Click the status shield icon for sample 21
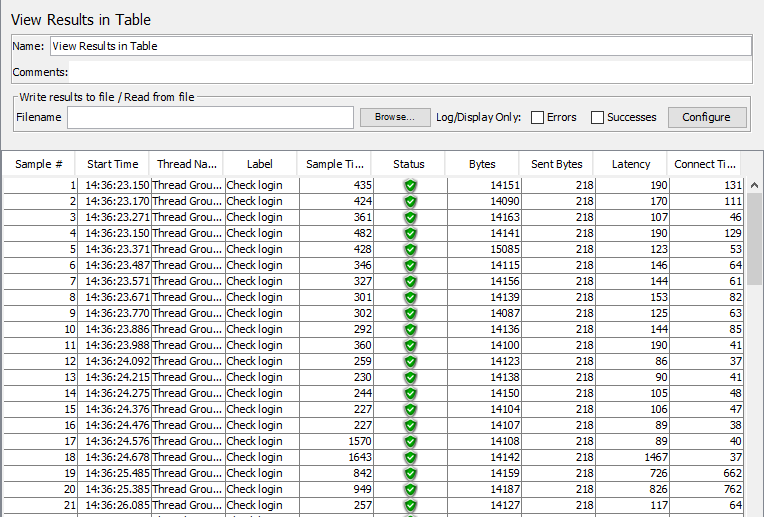This screenshot has height=517, width=764. click(x=410, y=505)
